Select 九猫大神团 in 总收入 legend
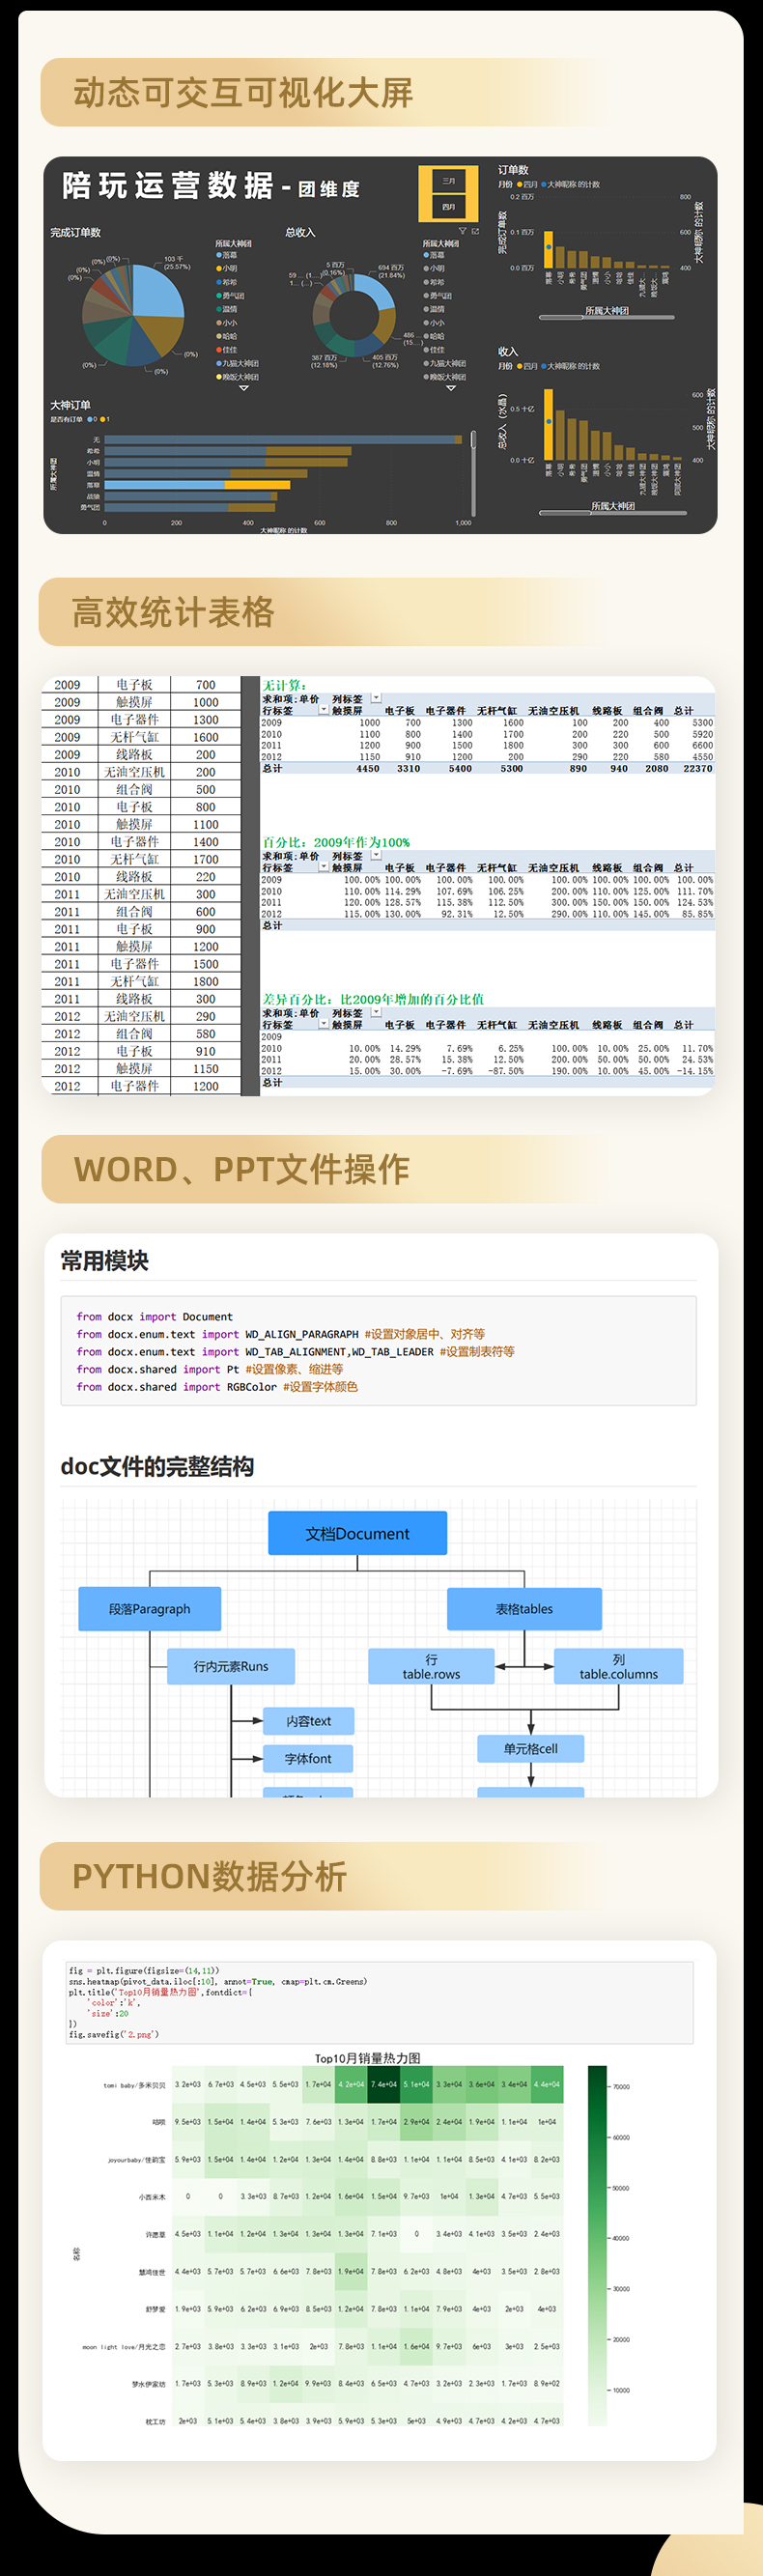Screen dimensions: 763x2576 [445, 363]
